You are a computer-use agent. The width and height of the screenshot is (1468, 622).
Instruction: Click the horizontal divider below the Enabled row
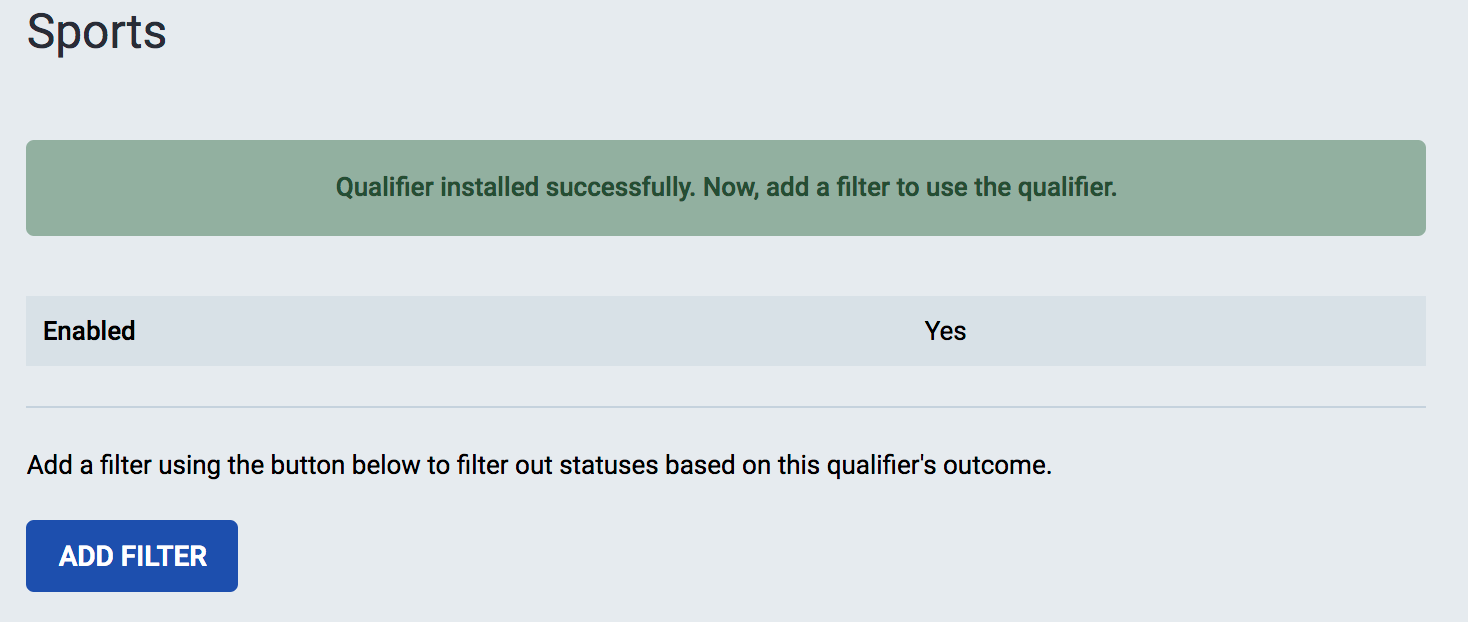click(725, 407)
